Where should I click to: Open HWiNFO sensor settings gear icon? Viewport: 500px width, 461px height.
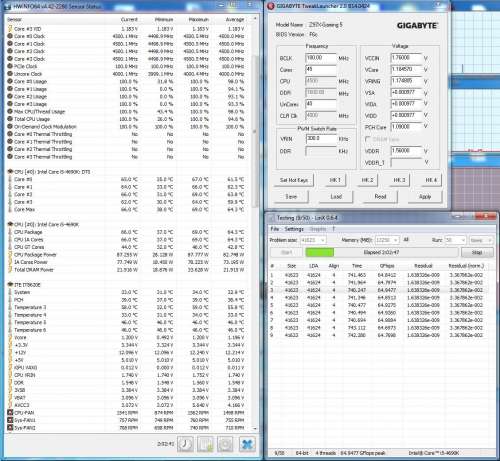click(225, 444)
